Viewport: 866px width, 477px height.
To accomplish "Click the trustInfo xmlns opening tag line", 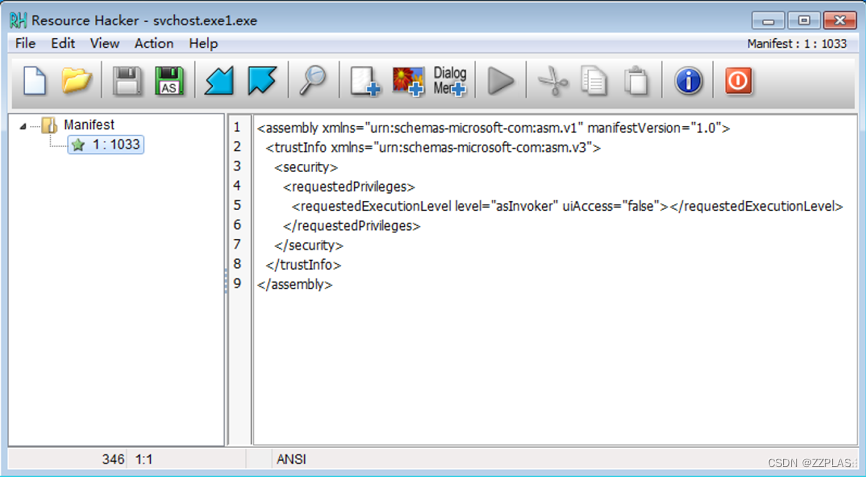I will point(433,147).
